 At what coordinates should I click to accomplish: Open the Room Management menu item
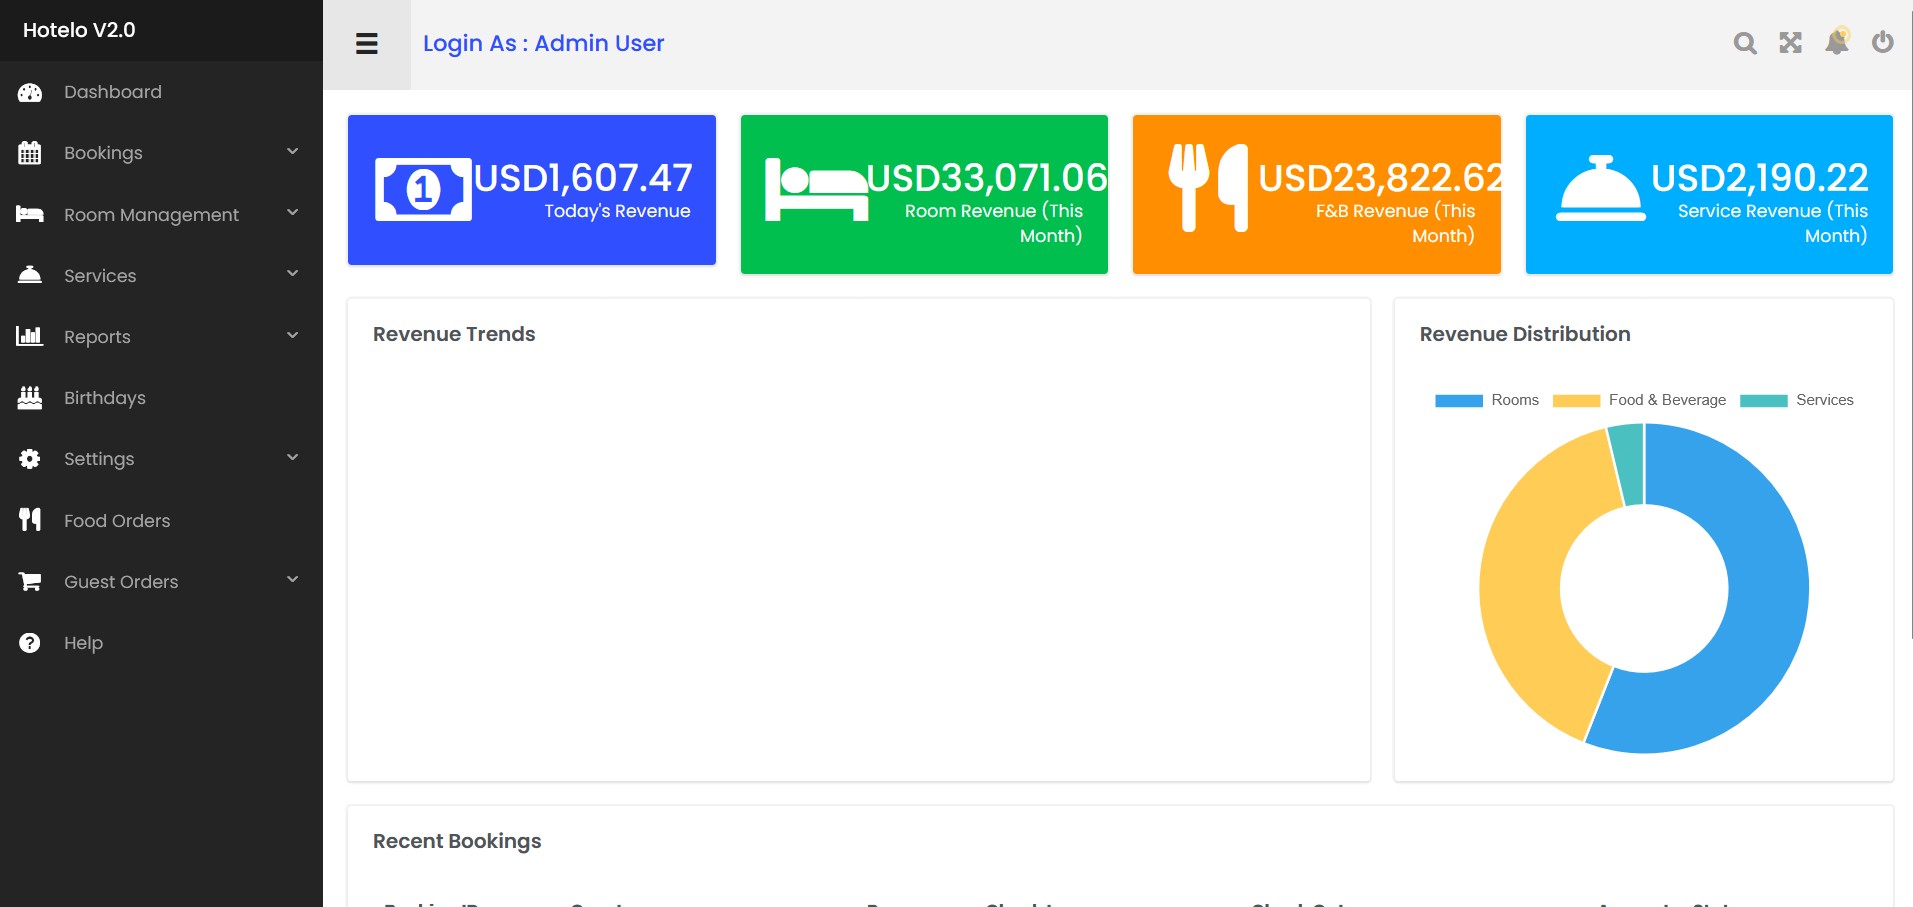point(161,214)
